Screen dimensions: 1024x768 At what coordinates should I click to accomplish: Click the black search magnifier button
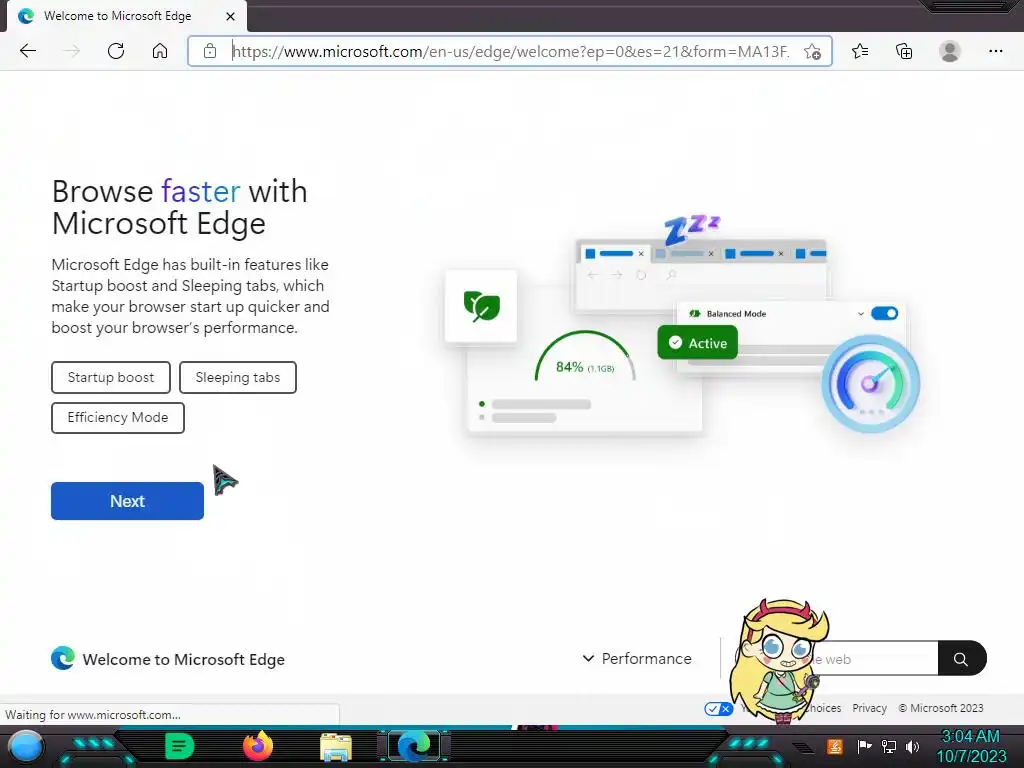click(961, 658)
